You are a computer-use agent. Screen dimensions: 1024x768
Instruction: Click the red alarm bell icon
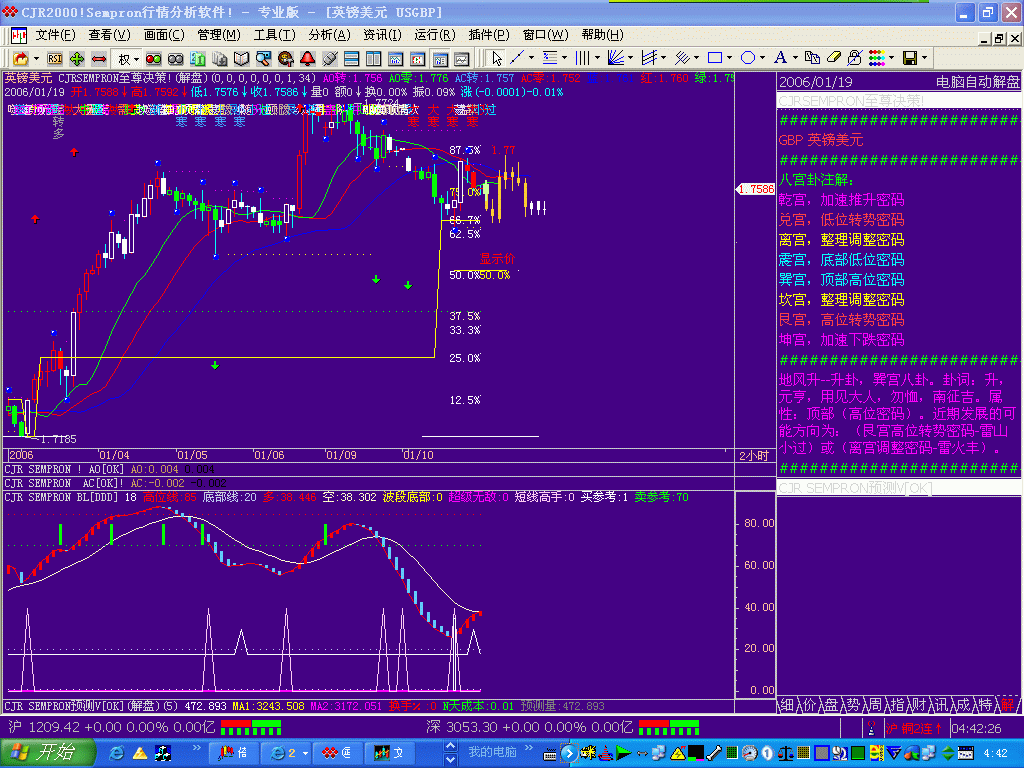308,59
